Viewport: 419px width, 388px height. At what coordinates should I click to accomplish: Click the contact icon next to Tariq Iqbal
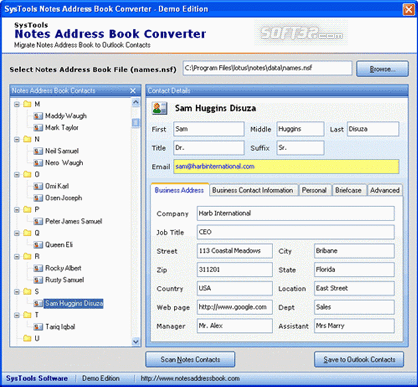point(38,327)
